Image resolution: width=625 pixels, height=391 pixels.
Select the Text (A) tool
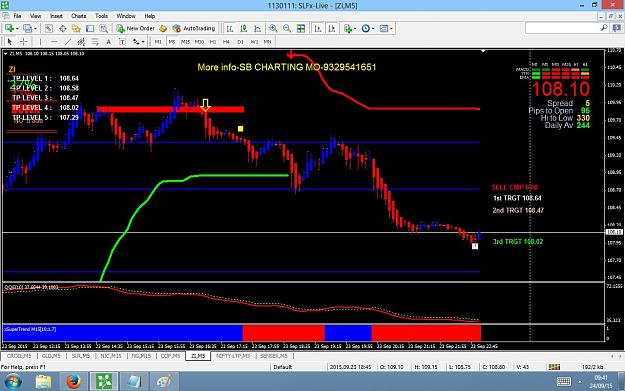108,41
